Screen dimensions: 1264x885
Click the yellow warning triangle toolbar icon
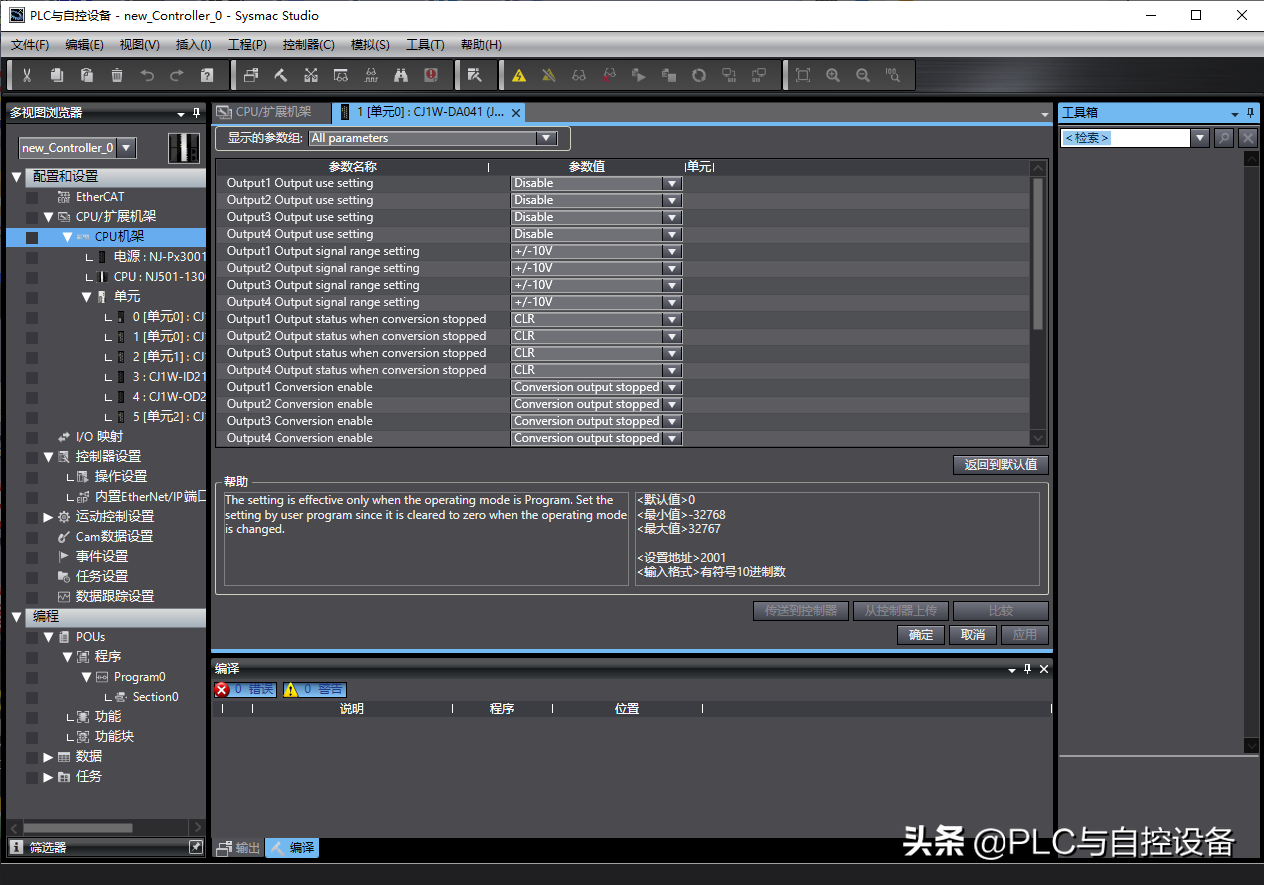(x=519, y=75)
